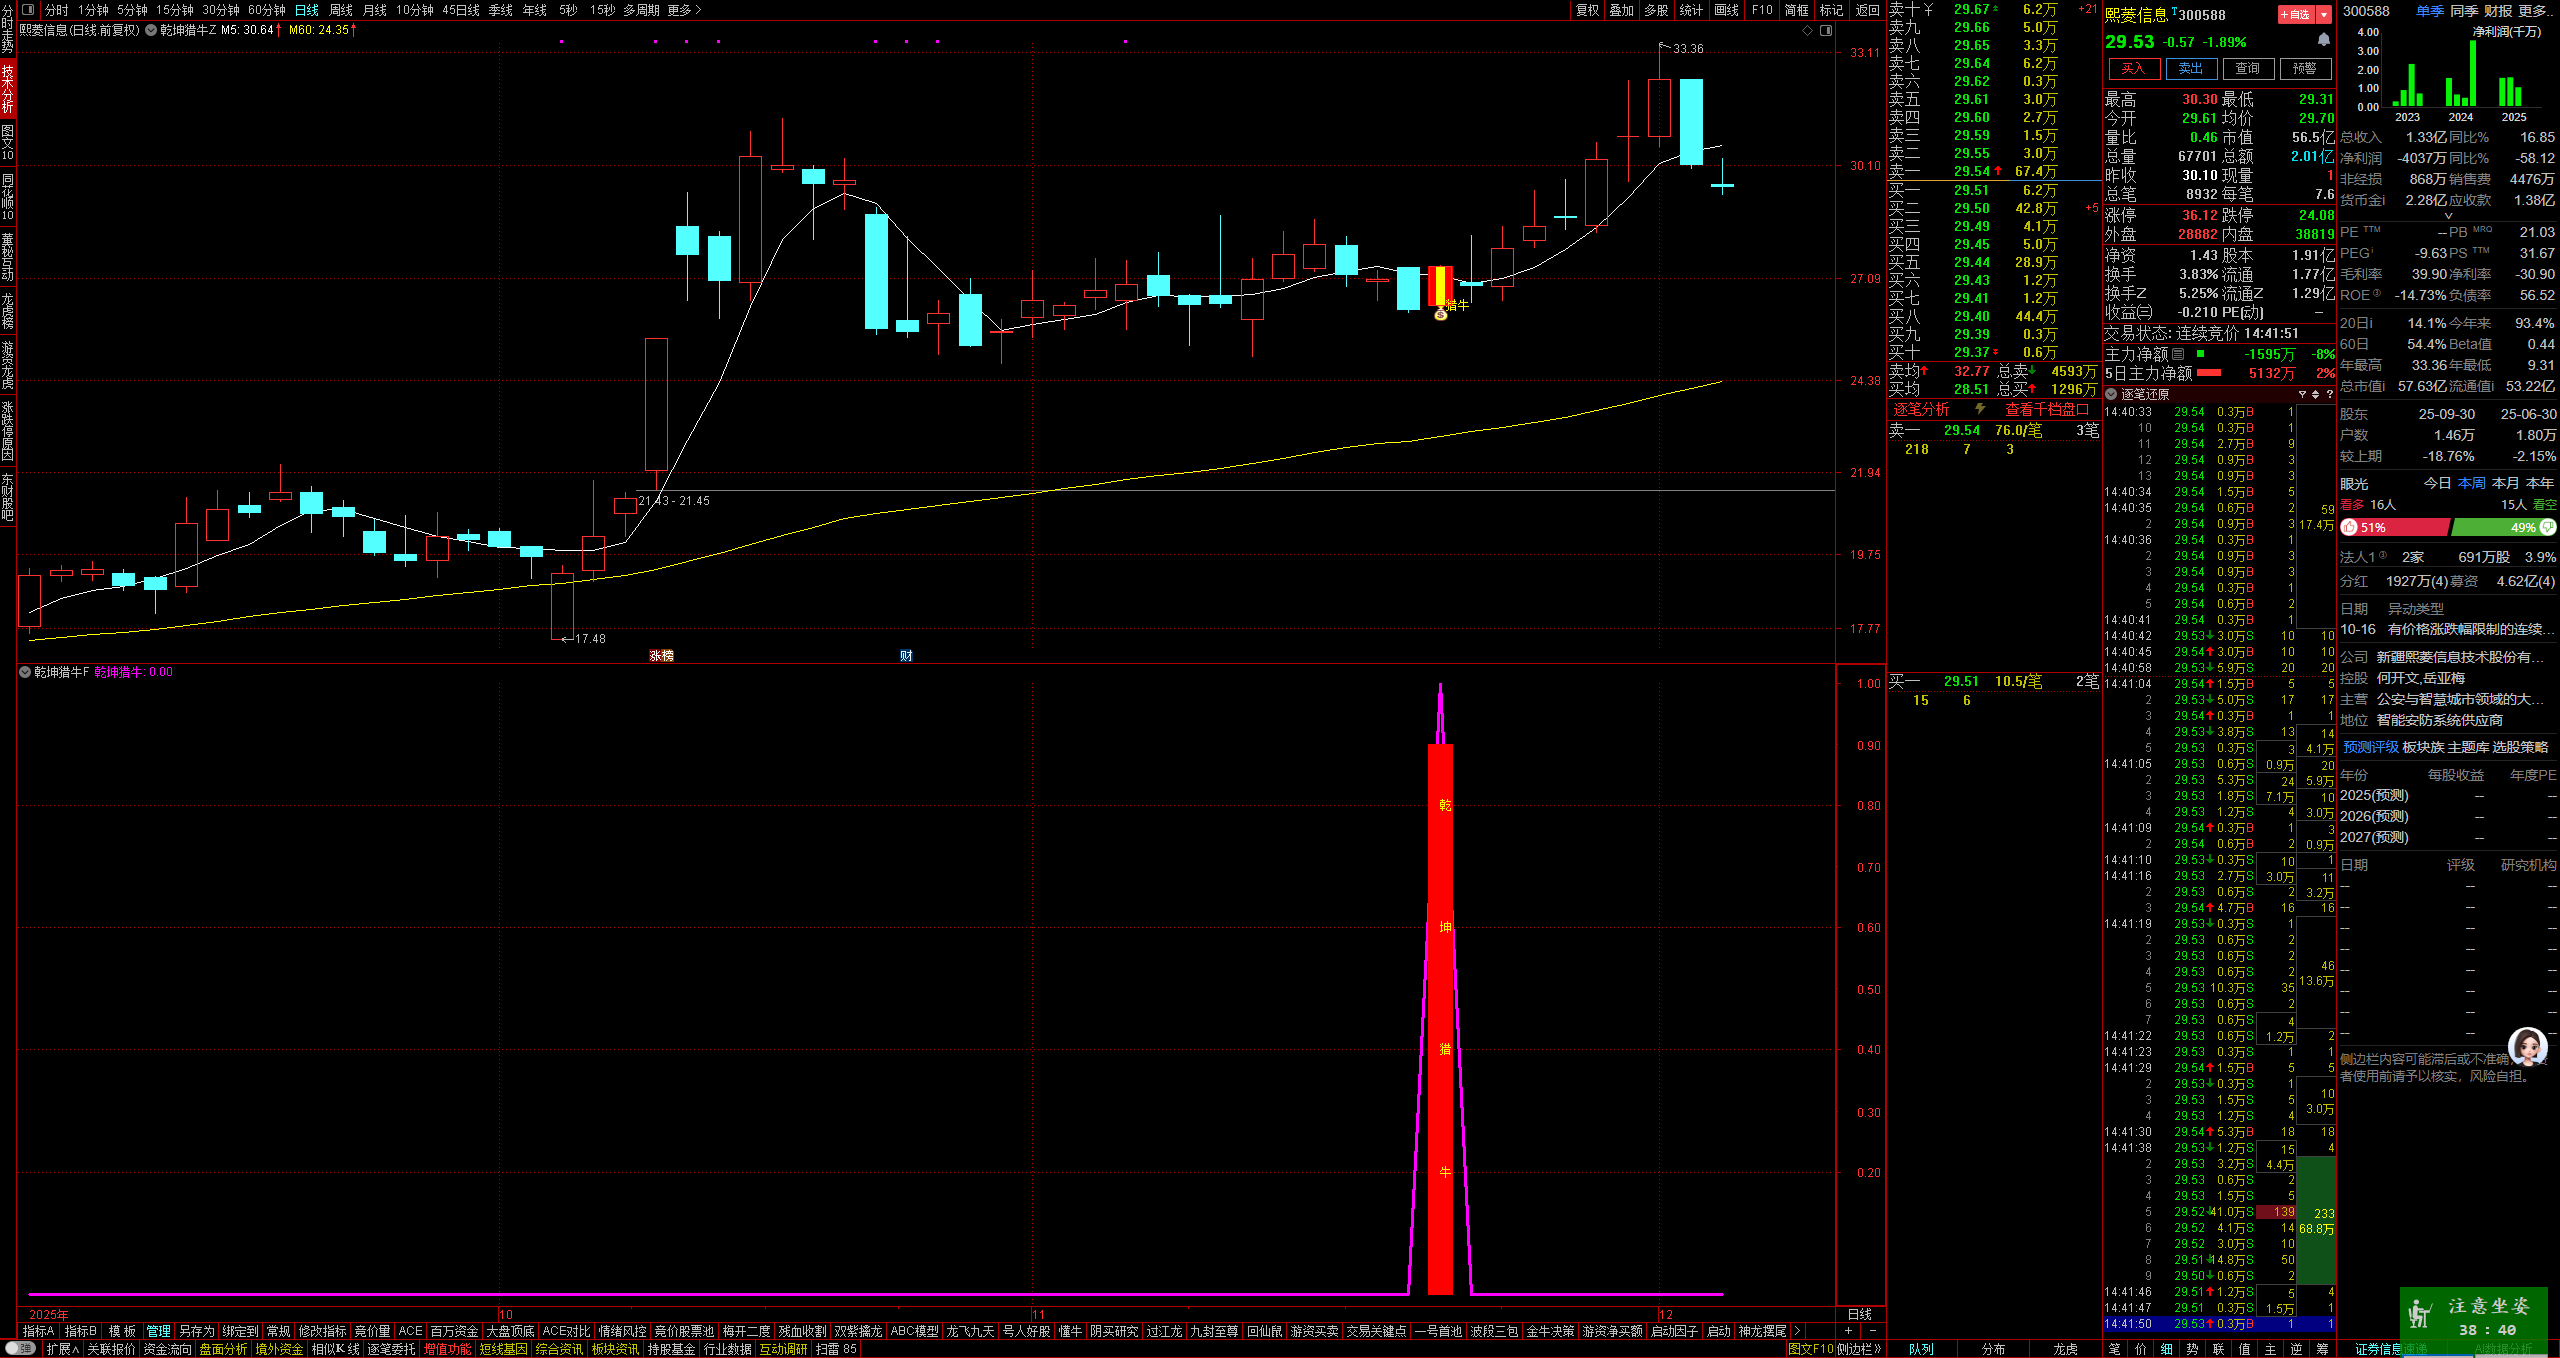The width and height of the screenshot is (2560, 1358).
Task: Click the 查看千档盘口 link
Action: point(2046,409)
